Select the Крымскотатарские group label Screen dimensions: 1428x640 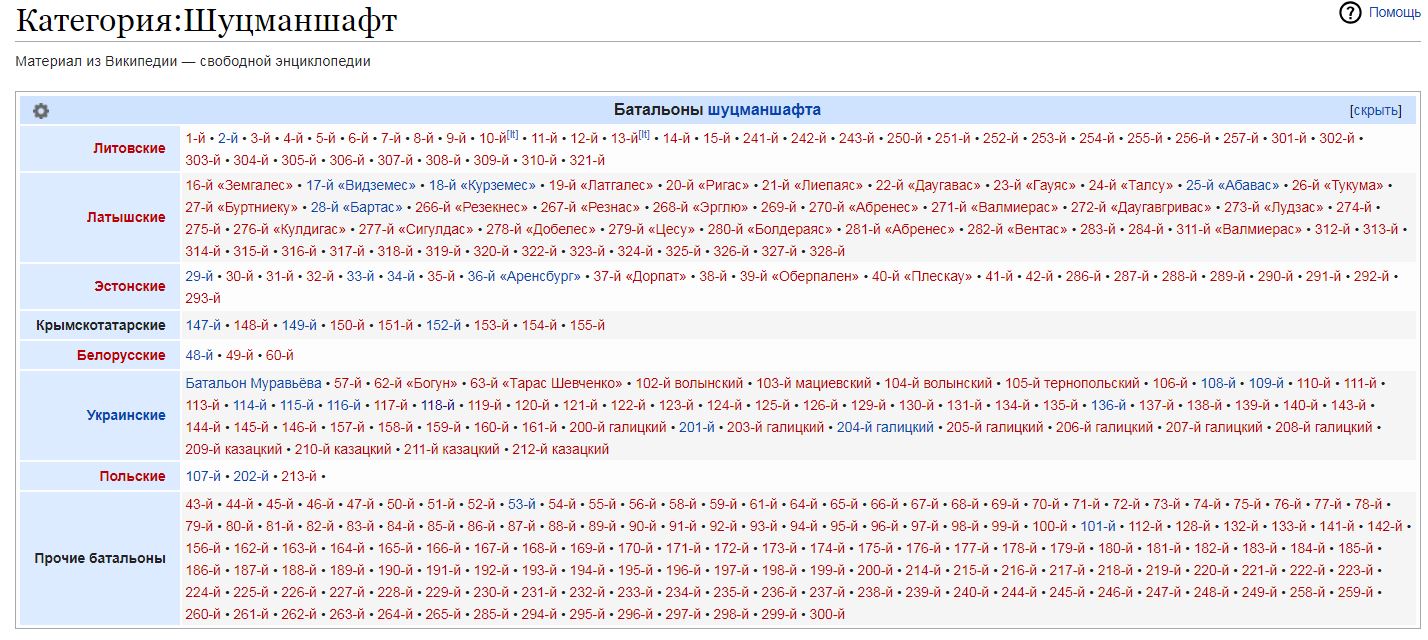click(101, 325)
